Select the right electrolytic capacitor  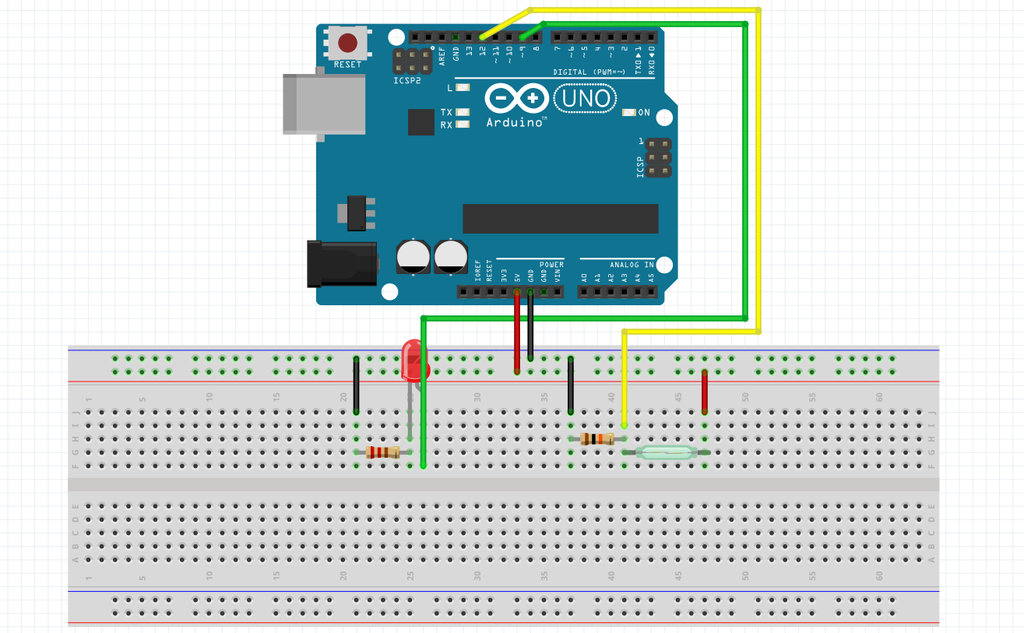pos(451,257)
